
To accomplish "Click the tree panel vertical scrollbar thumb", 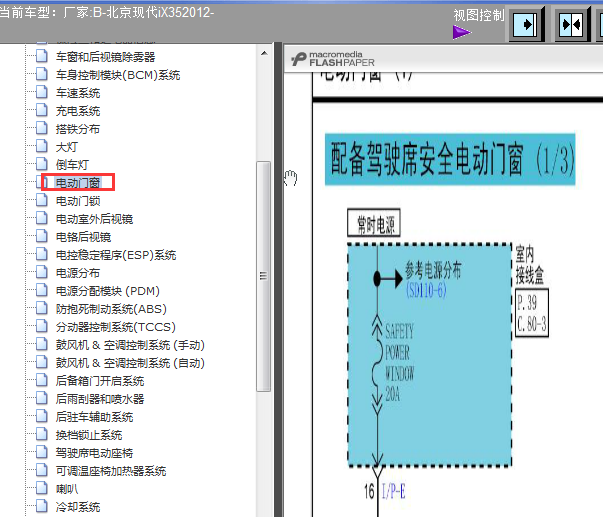I will 263,276.
